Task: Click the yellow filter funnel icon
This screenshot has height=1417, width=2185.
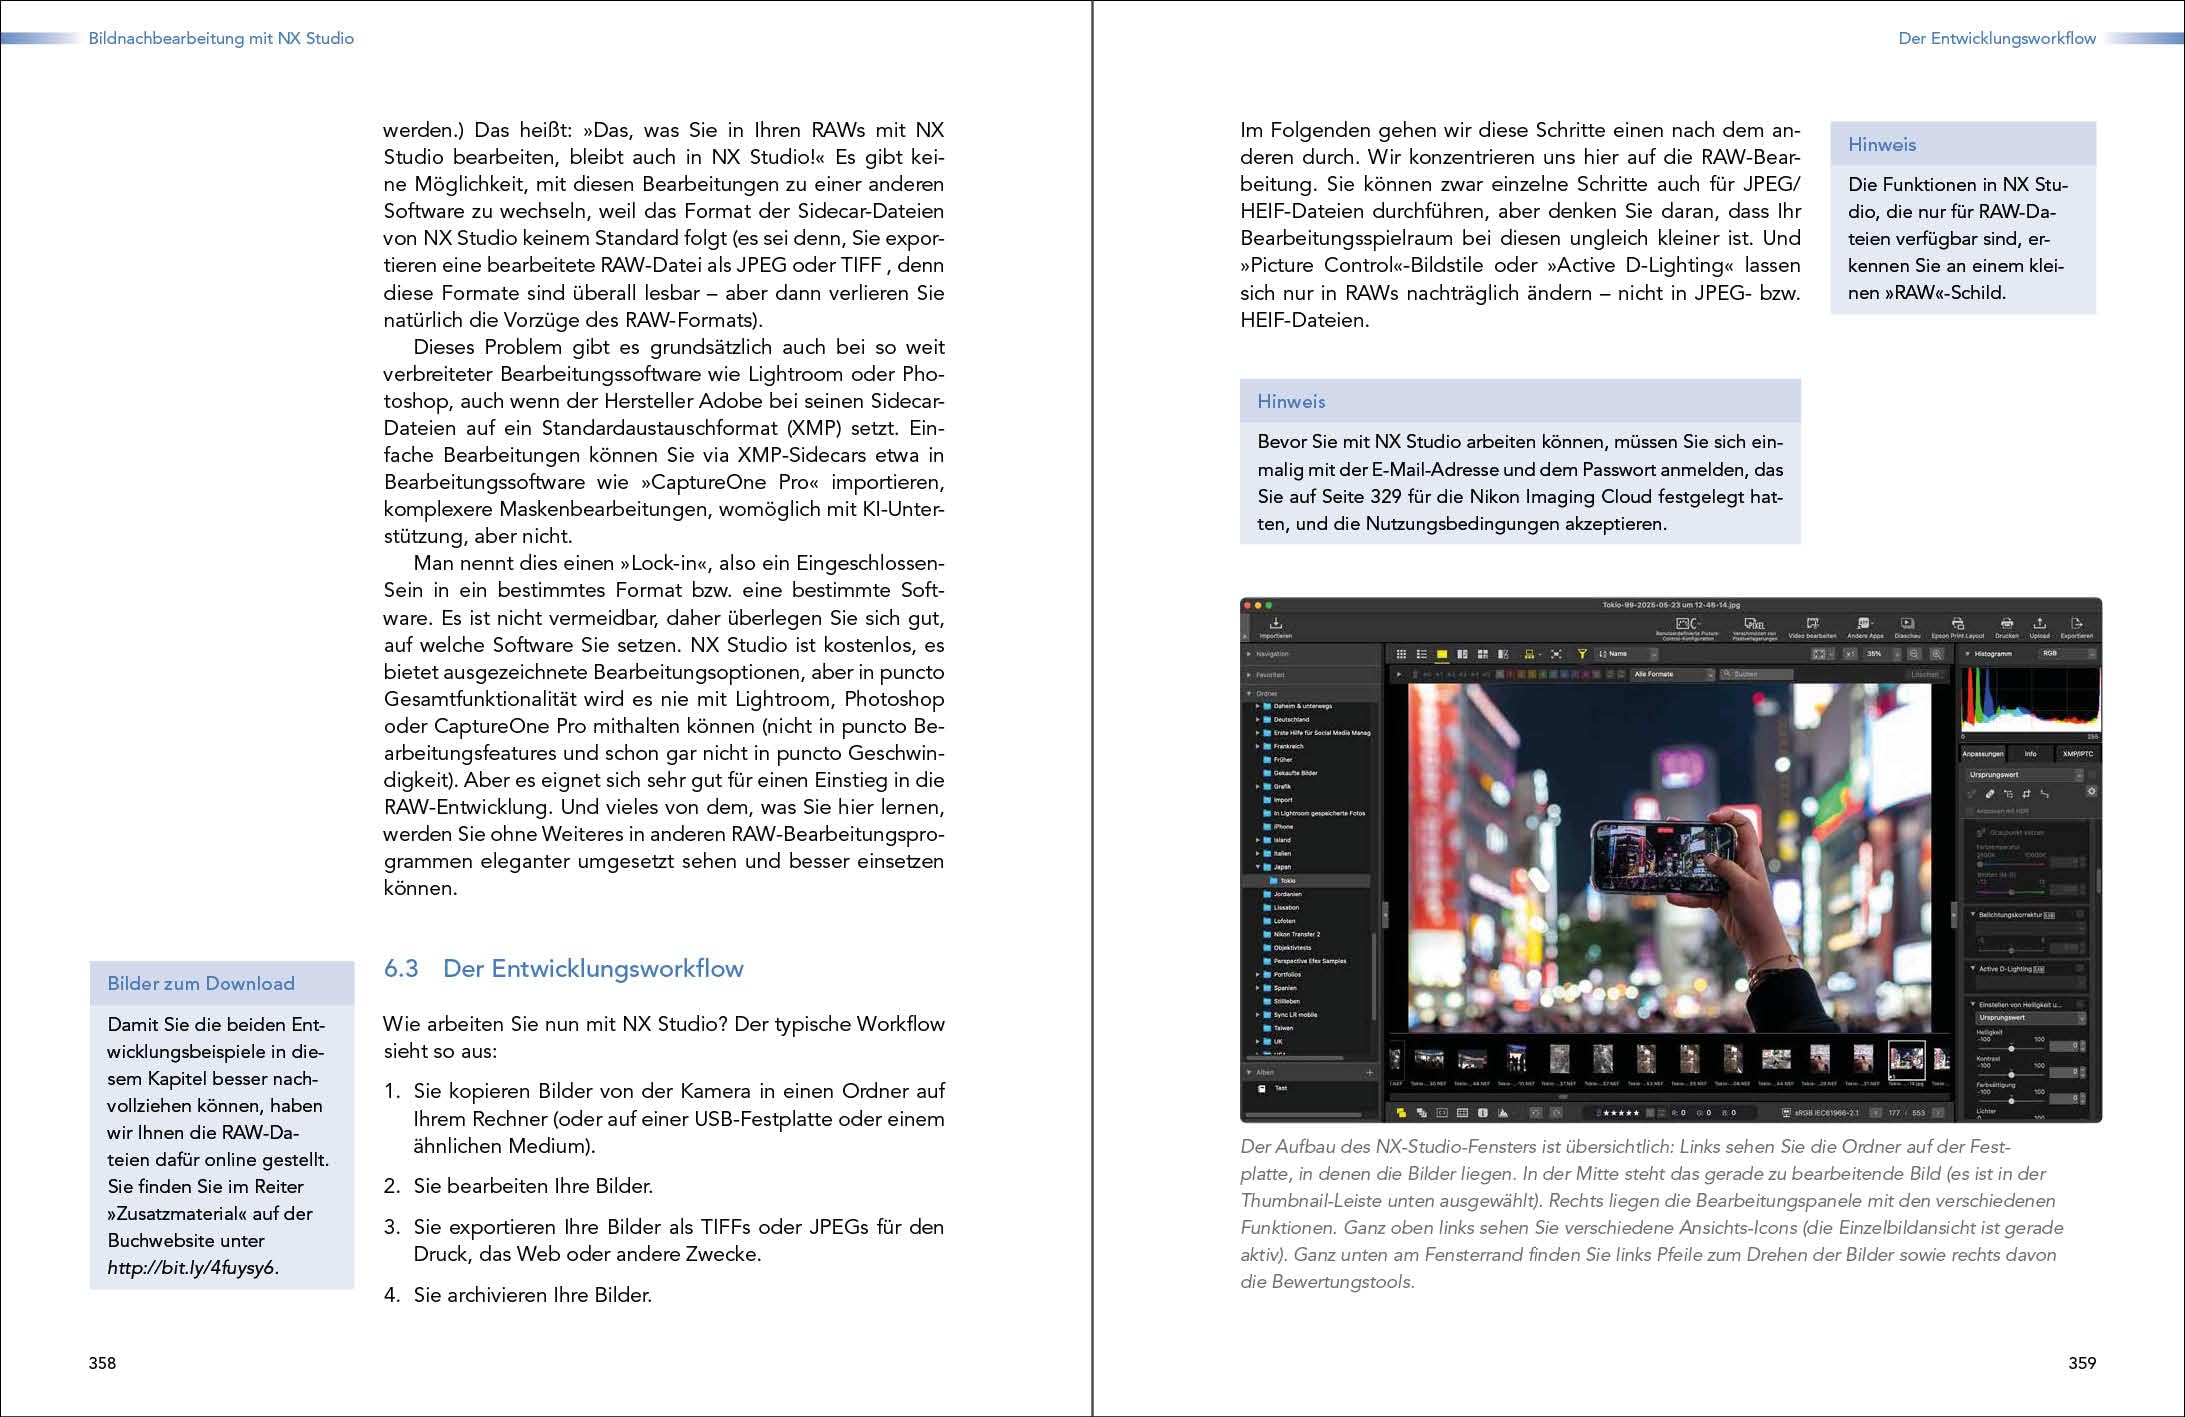Action: [x=1582, y=654]
